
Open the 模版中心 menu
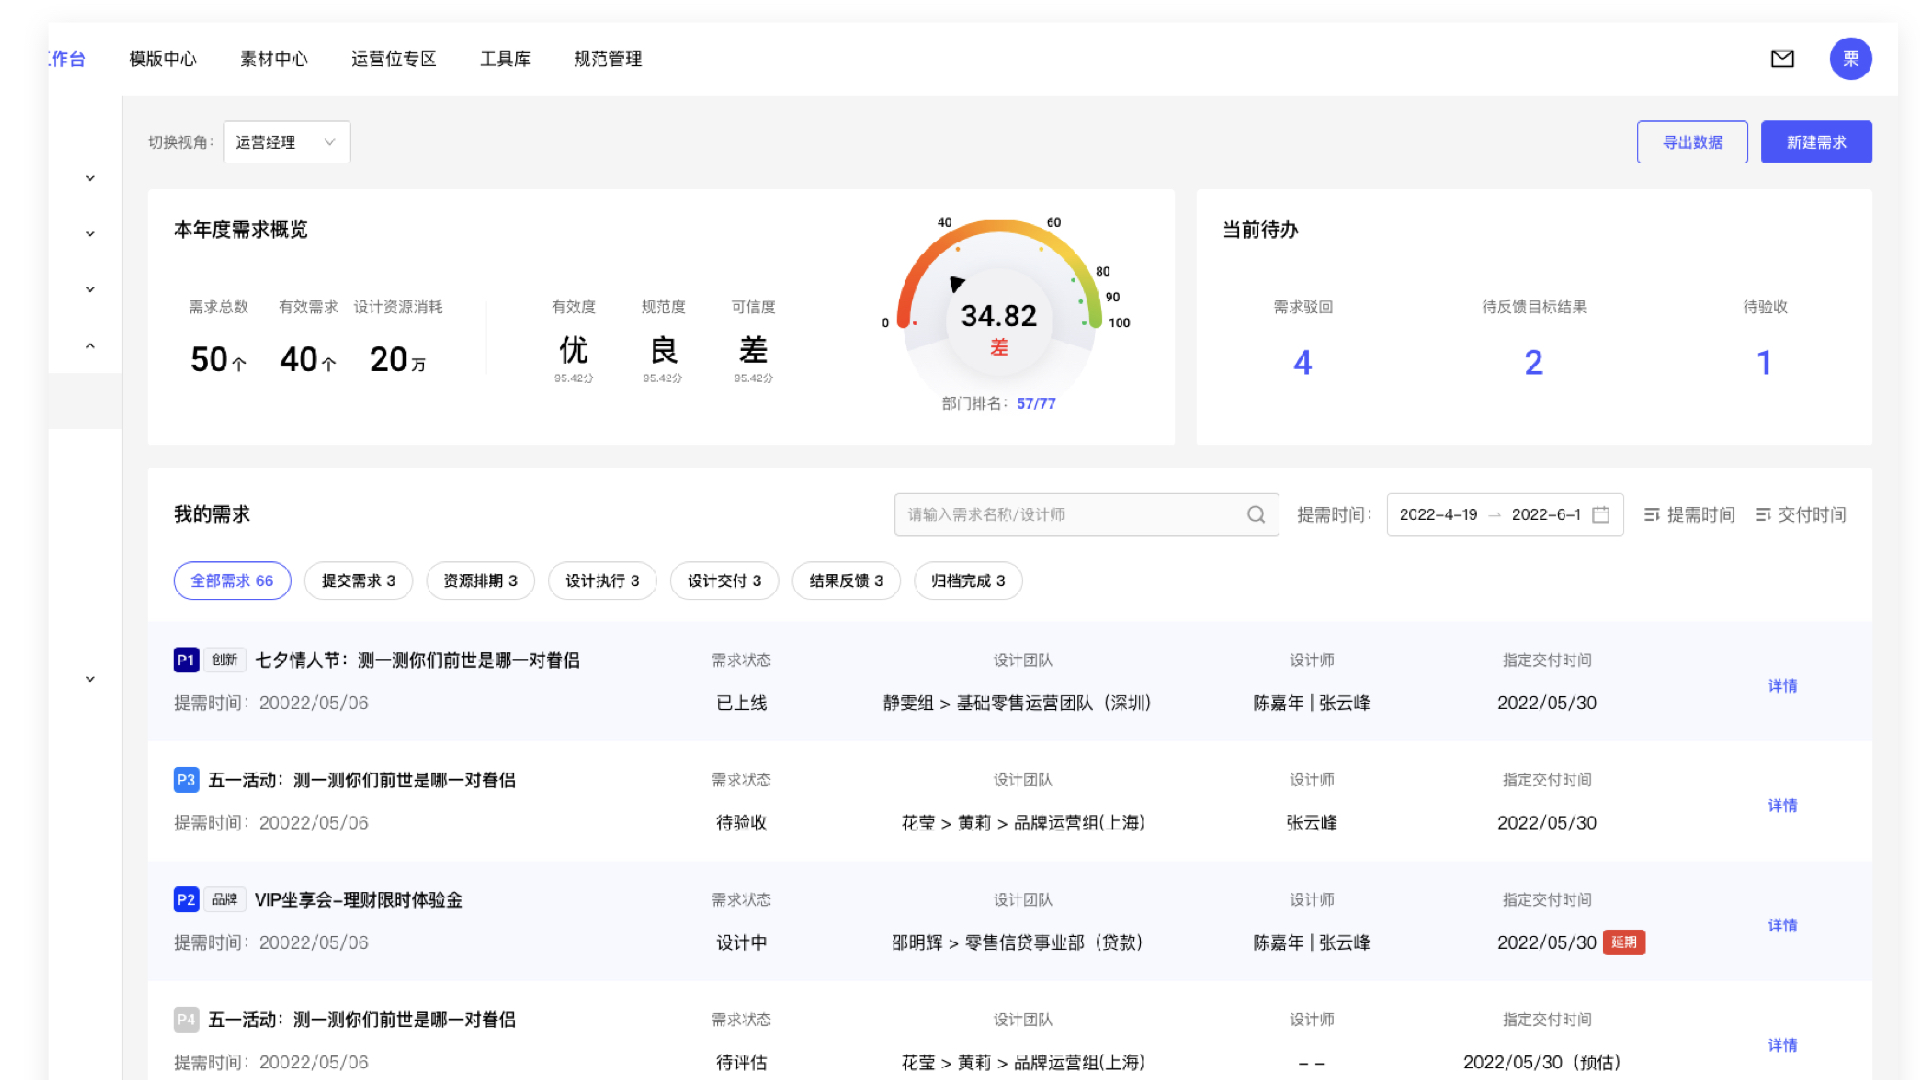pos(163,59)
